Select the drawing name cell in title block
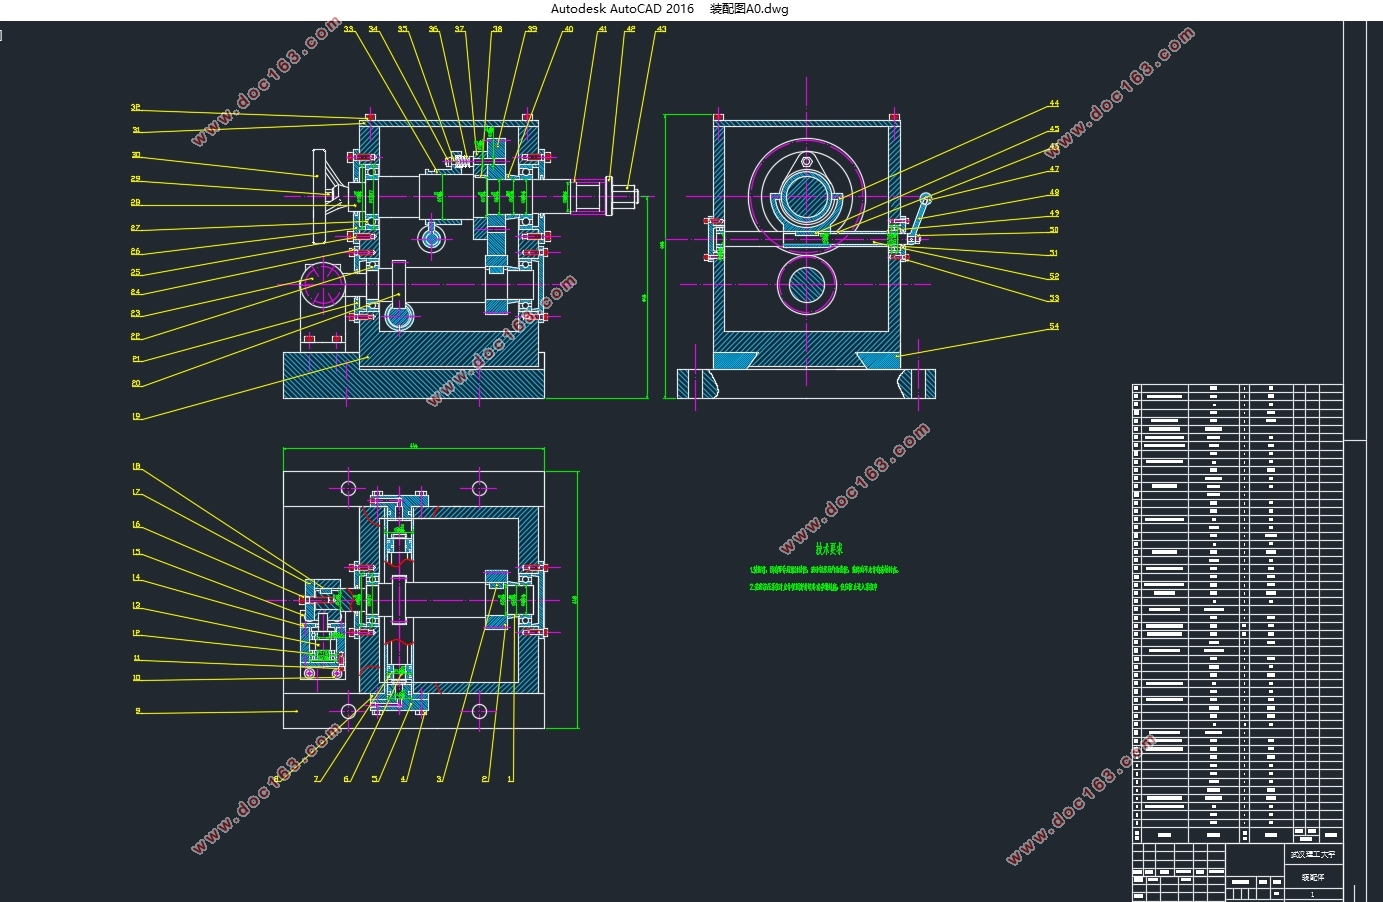Screen dimensions: 1383x902 1312,876
